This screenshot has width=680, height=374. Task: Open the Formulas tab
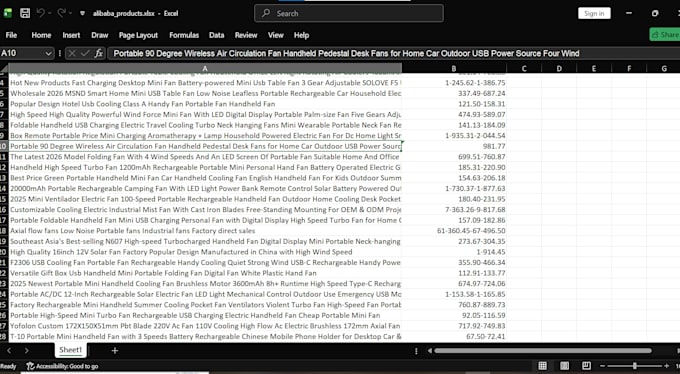(184, 35)
